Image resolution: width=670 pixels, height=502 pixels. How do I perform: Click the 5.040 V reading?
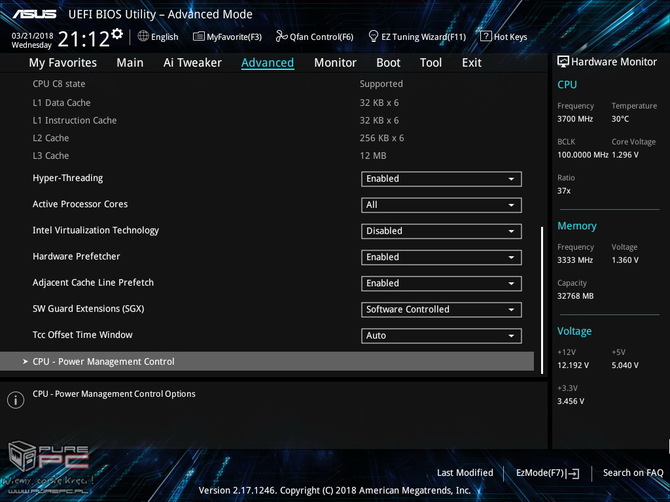pos(625,365)
